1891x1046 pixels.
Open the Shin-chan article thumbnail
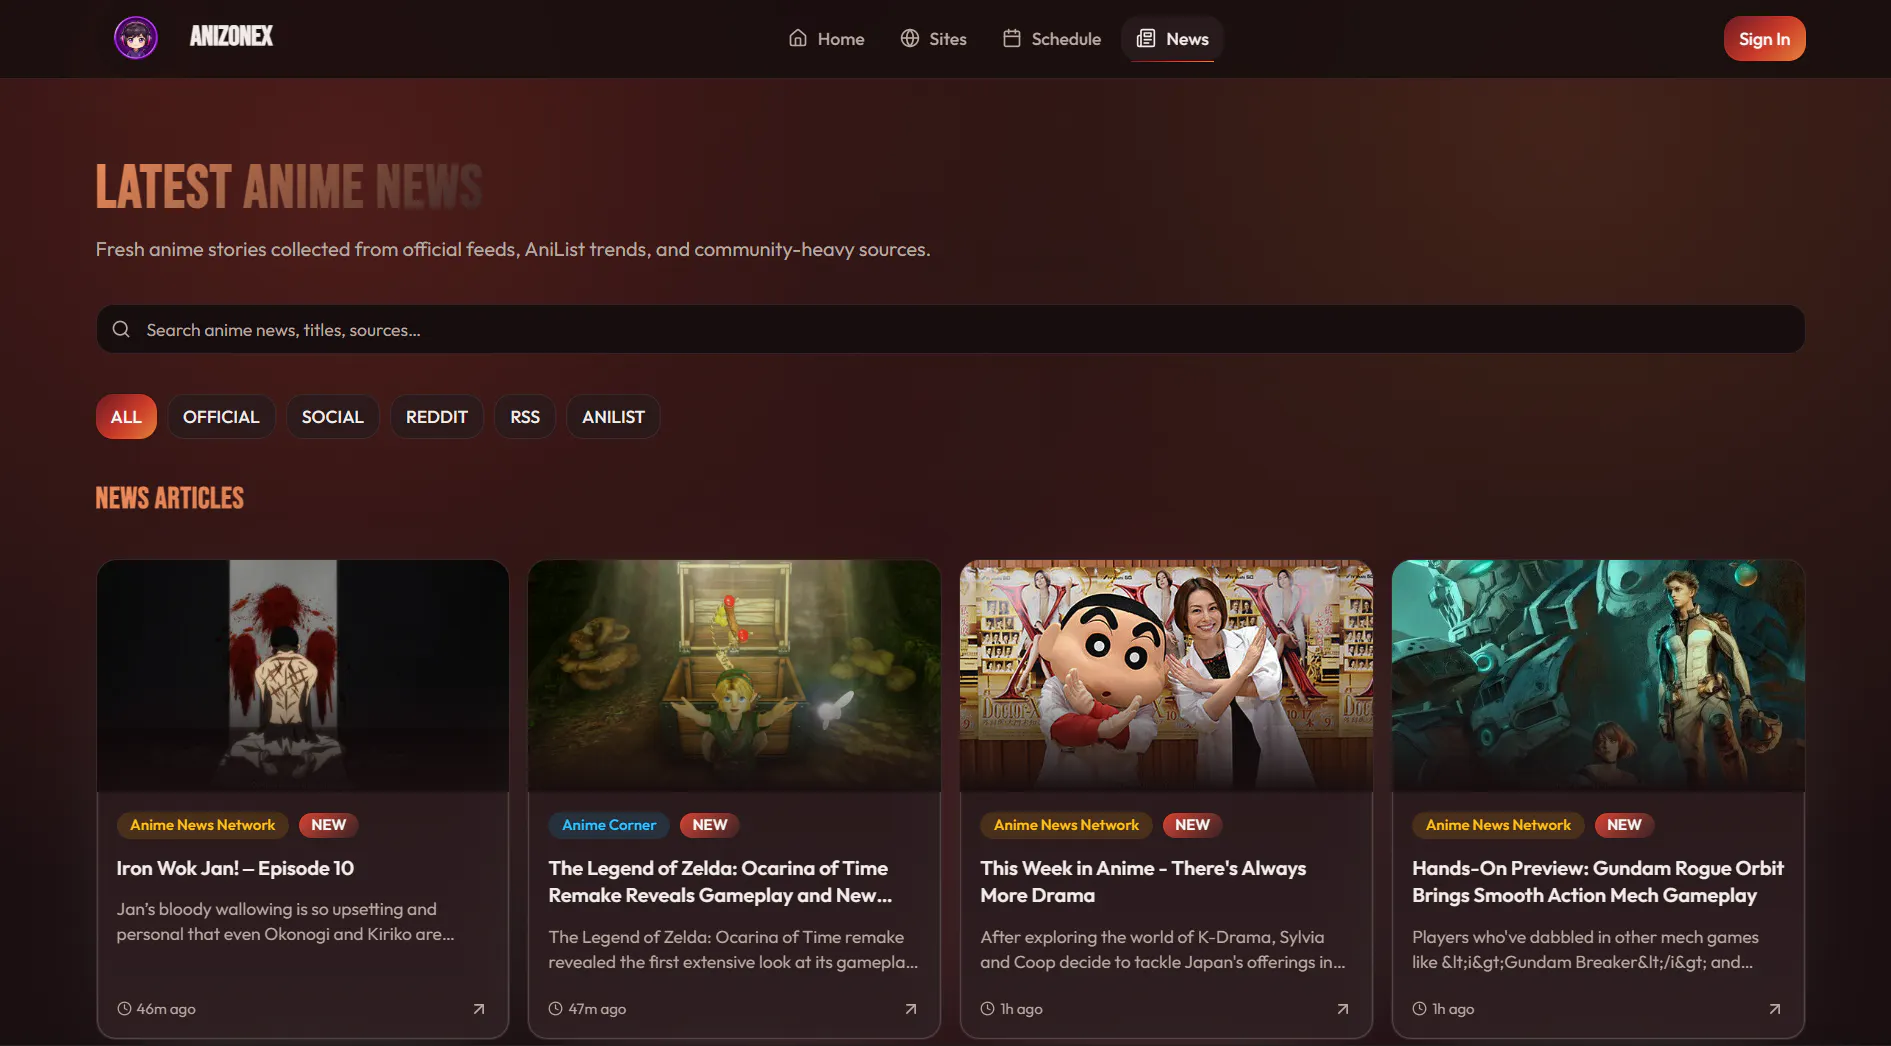click(1166, 676)
